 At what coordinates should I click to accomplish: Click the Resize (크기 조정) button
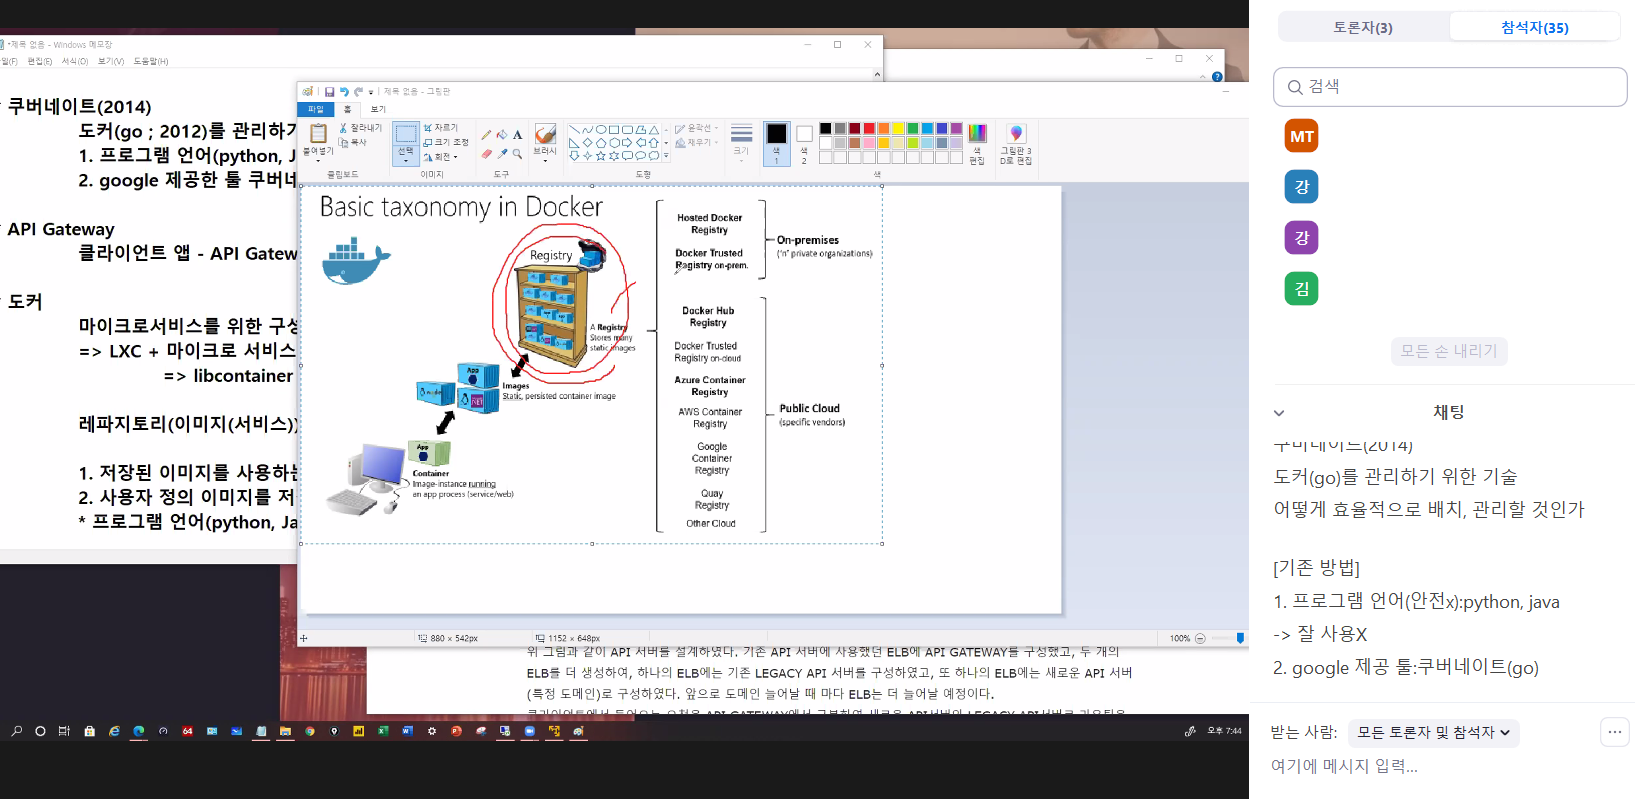[x=446, y=142]
